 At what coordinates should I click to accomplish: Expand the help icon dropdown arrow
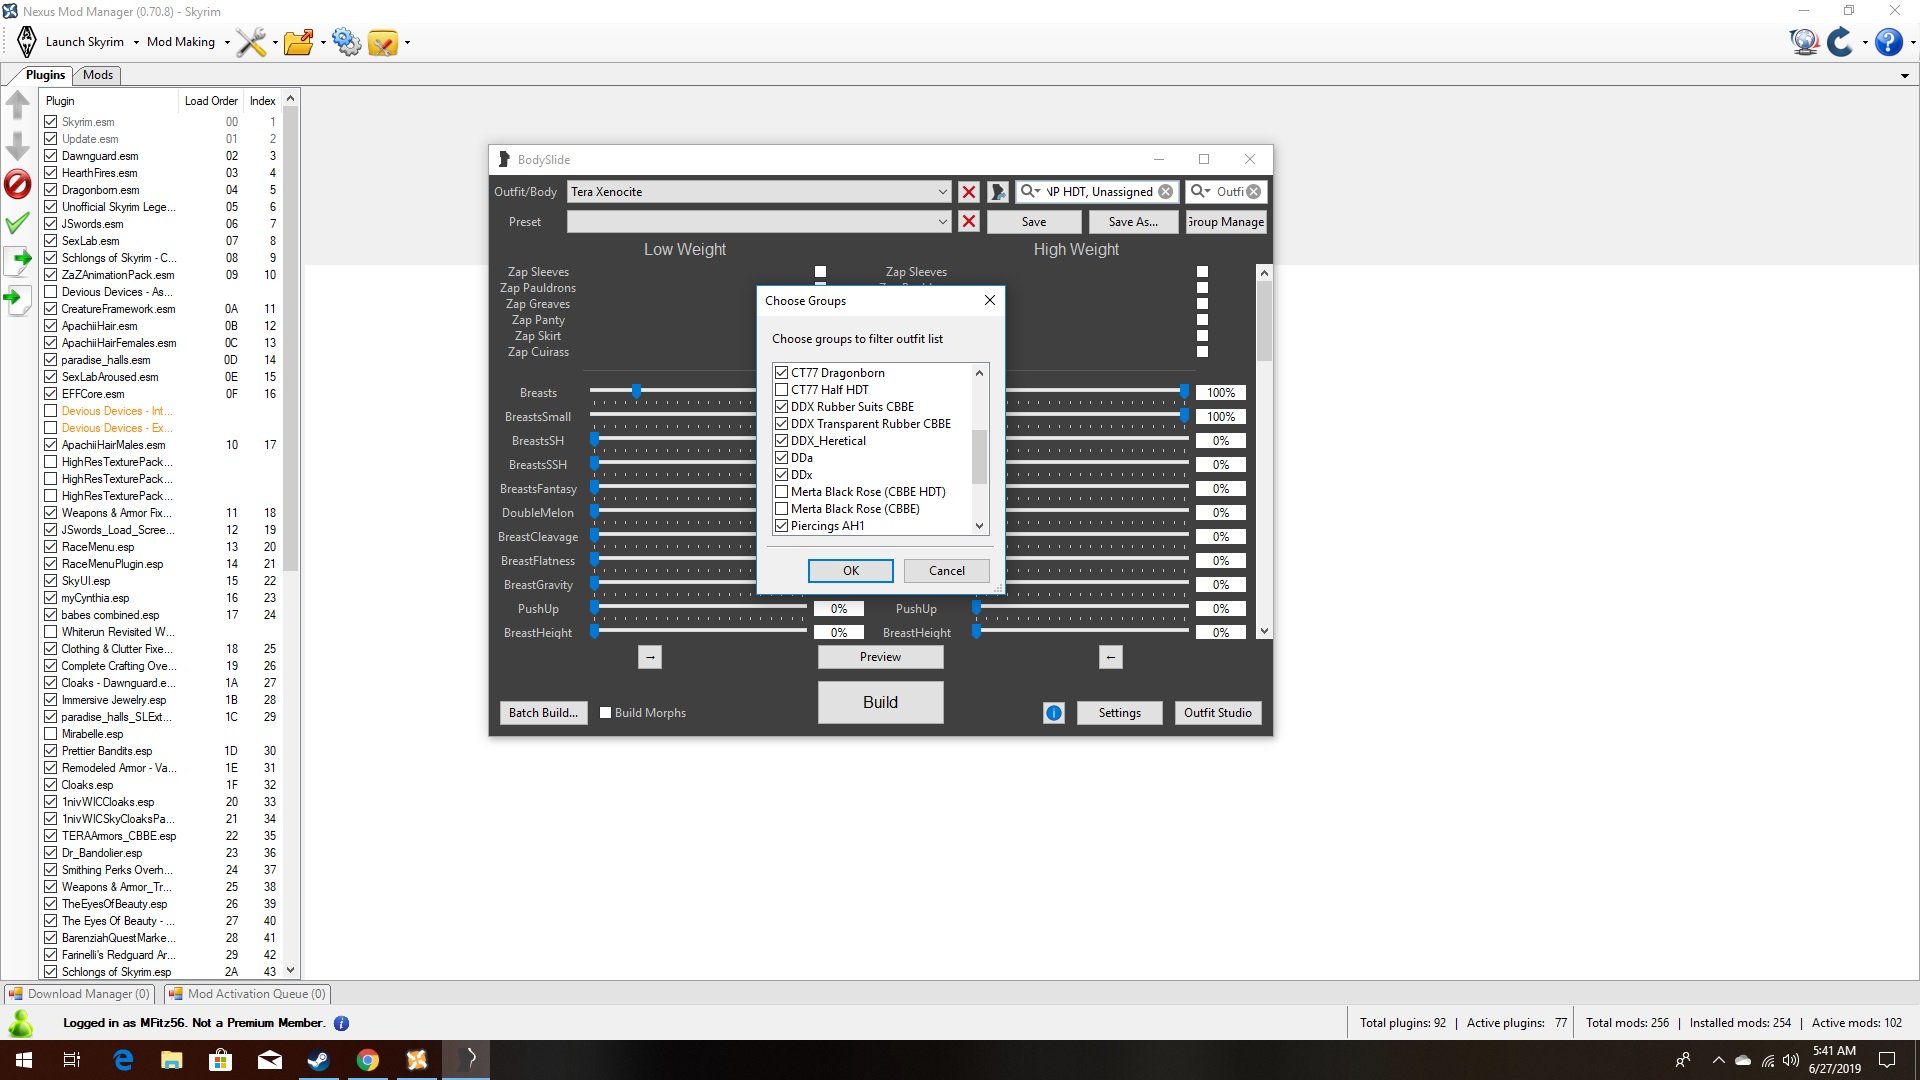(x=1912, y=43)
